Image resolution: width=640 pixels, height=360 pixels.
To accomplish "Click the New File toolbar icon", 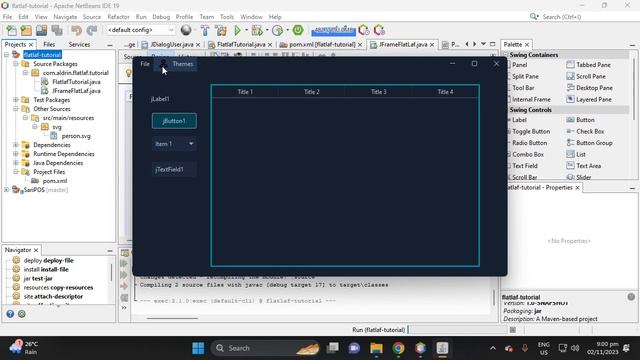I will 11,30.
